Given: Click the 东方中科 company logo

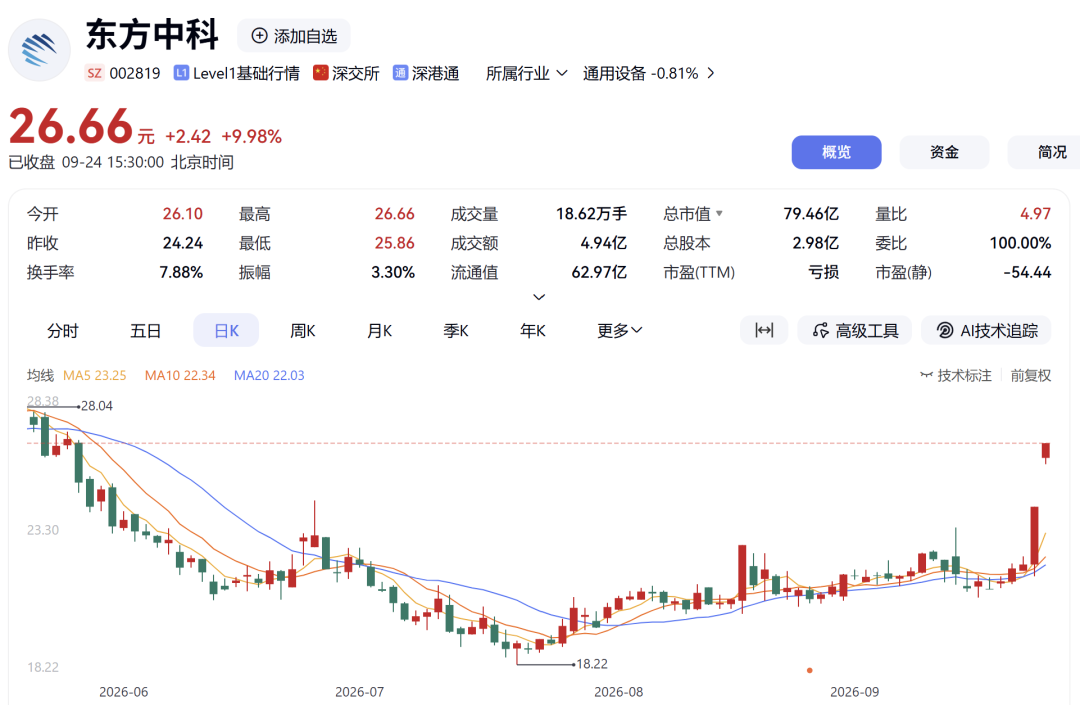Looking at the screenshot, I should [39, 50].
